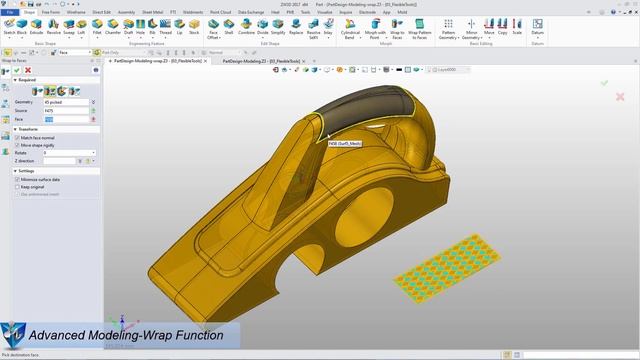Select the Rib tool

point(152,27)
